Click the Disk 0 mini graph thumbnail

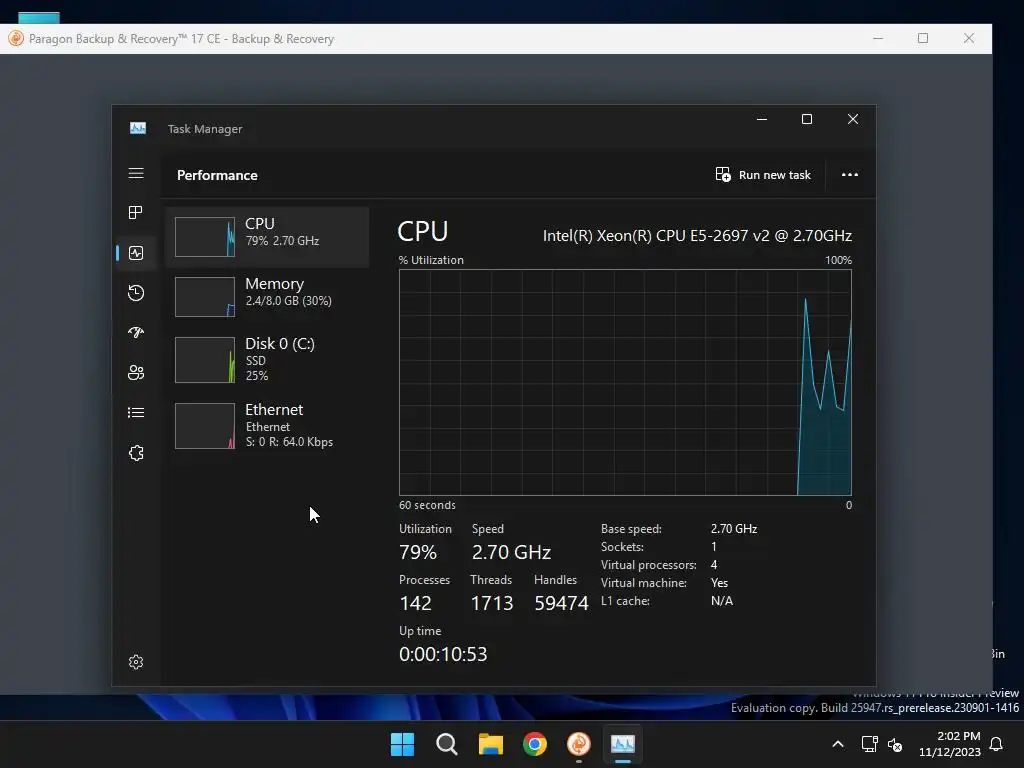(x=205, y=360)
